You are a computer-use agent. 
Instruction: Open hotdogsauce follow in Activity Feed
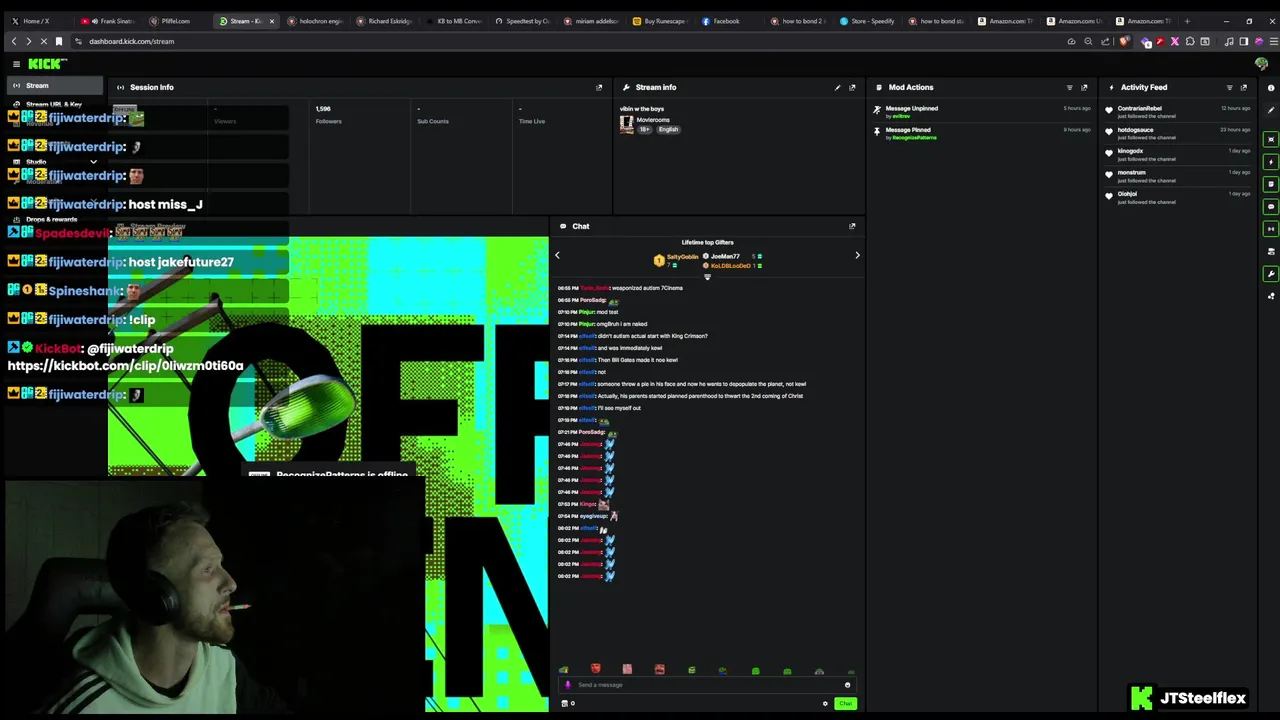[x=1136, y=132]
